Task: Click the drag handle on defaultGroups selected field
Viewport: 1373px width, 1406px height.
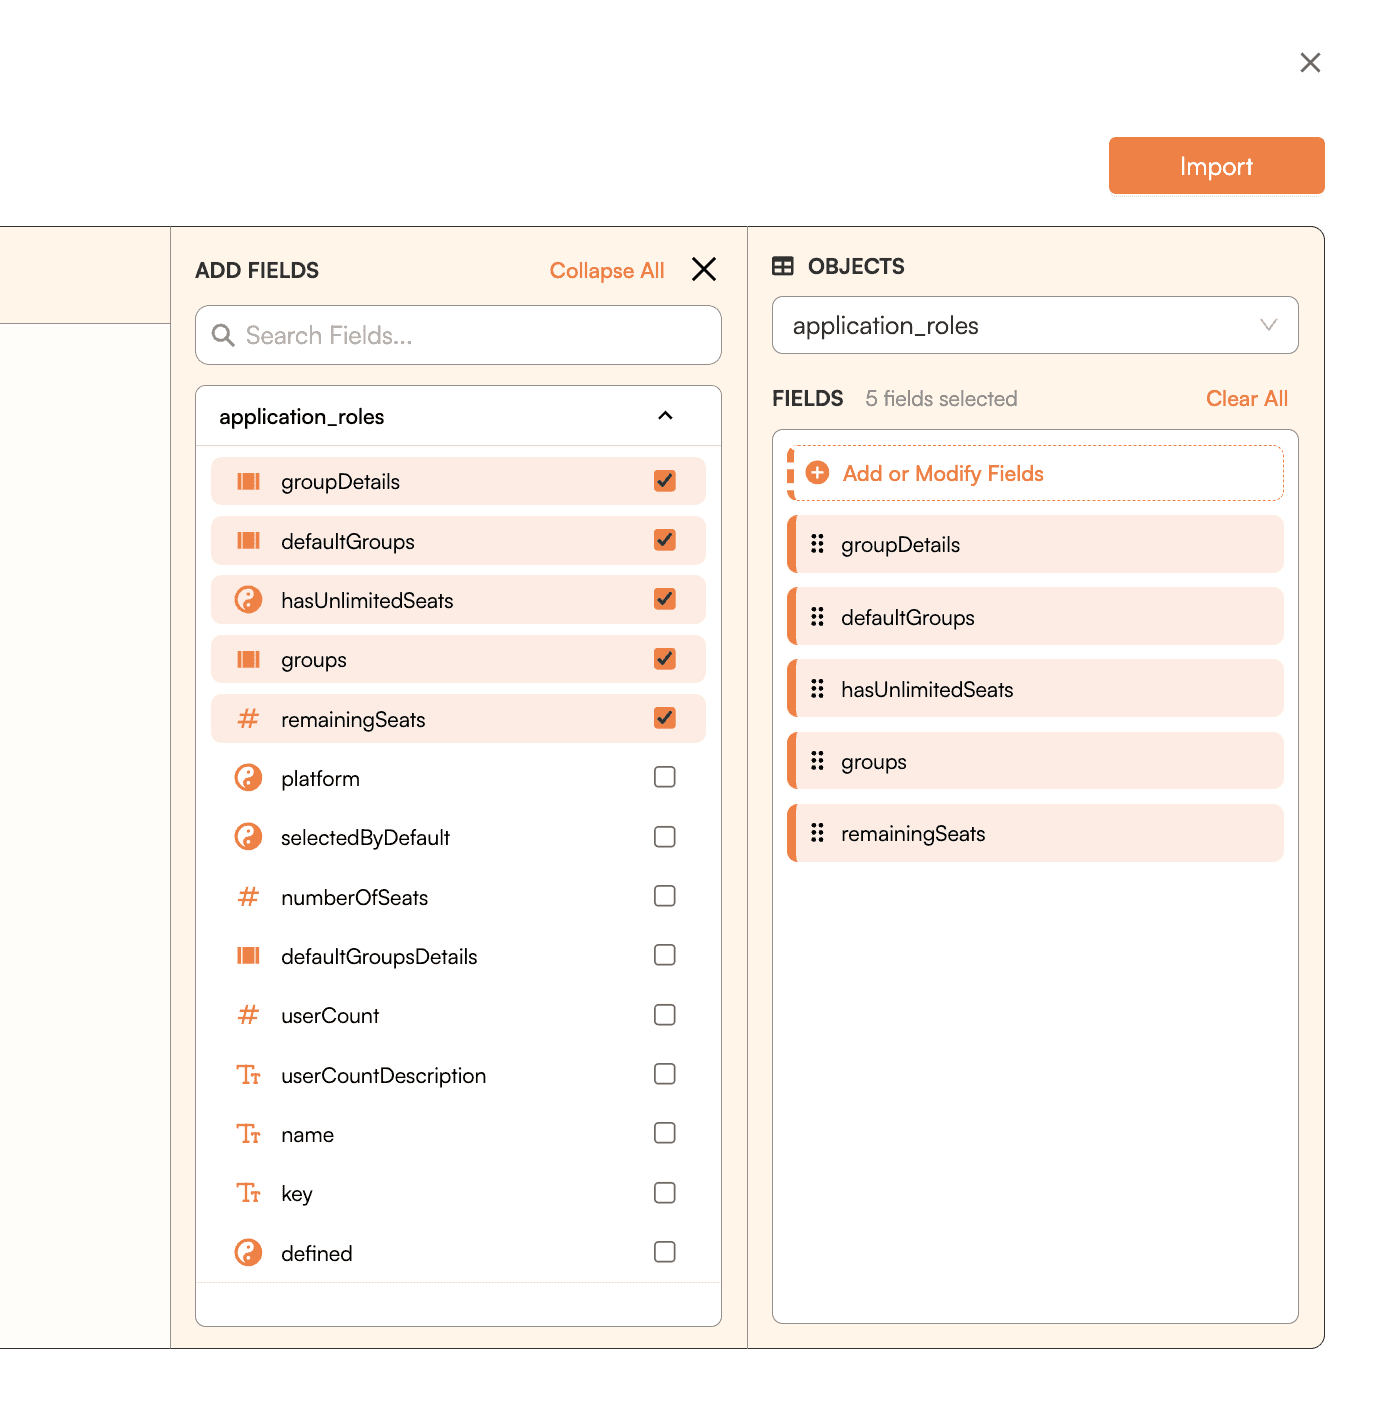Action: click(817, 617)
